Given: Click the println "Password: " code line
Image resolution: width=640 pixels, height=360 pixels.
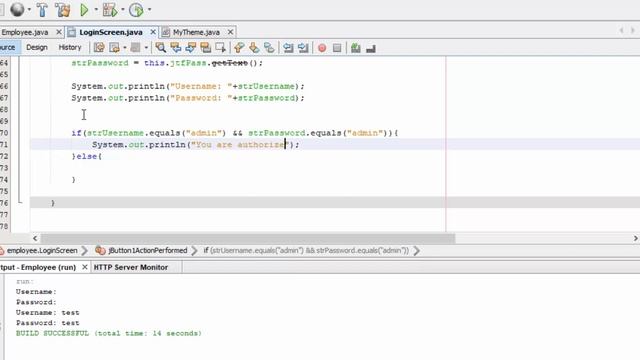Looking at the screenshot, I should [x=188, y=98].
